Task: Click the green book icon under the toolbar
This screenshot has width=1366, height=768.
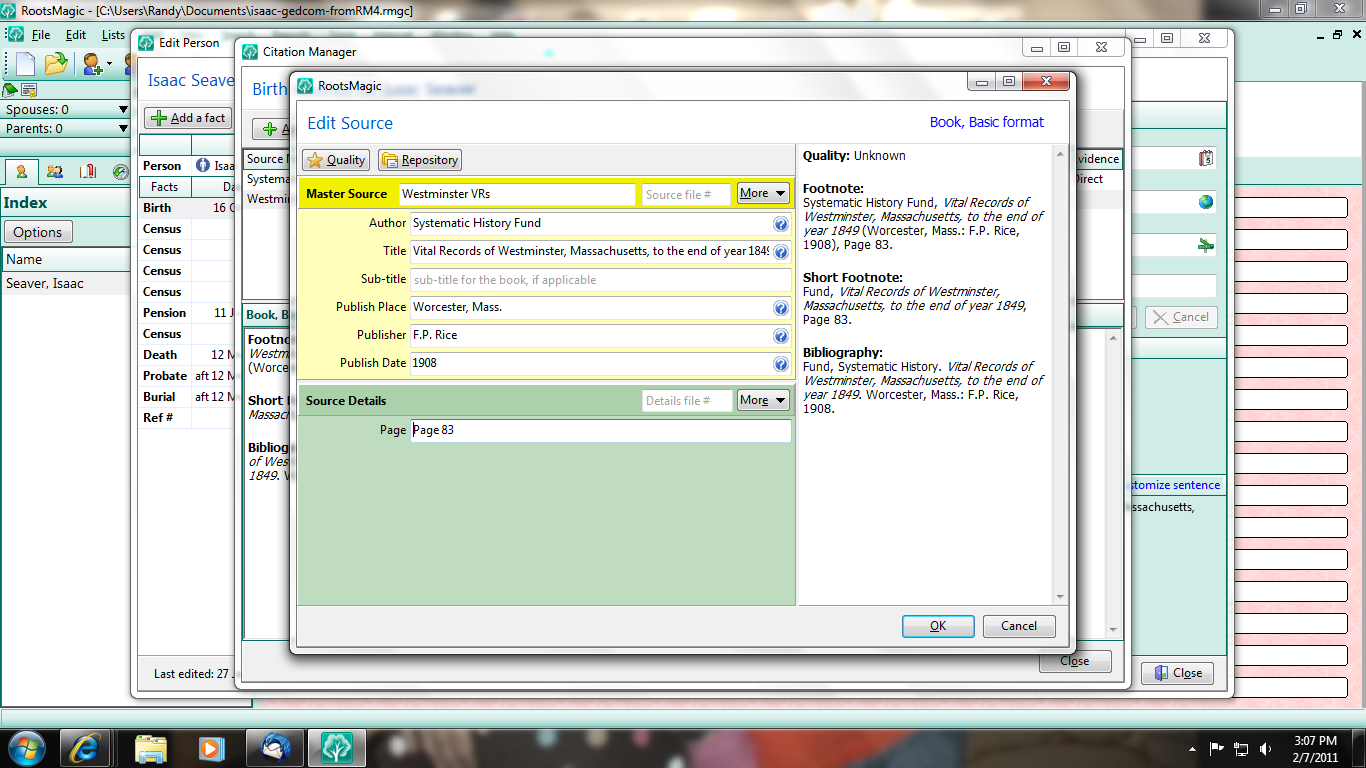Action: [x=10, y=90]
